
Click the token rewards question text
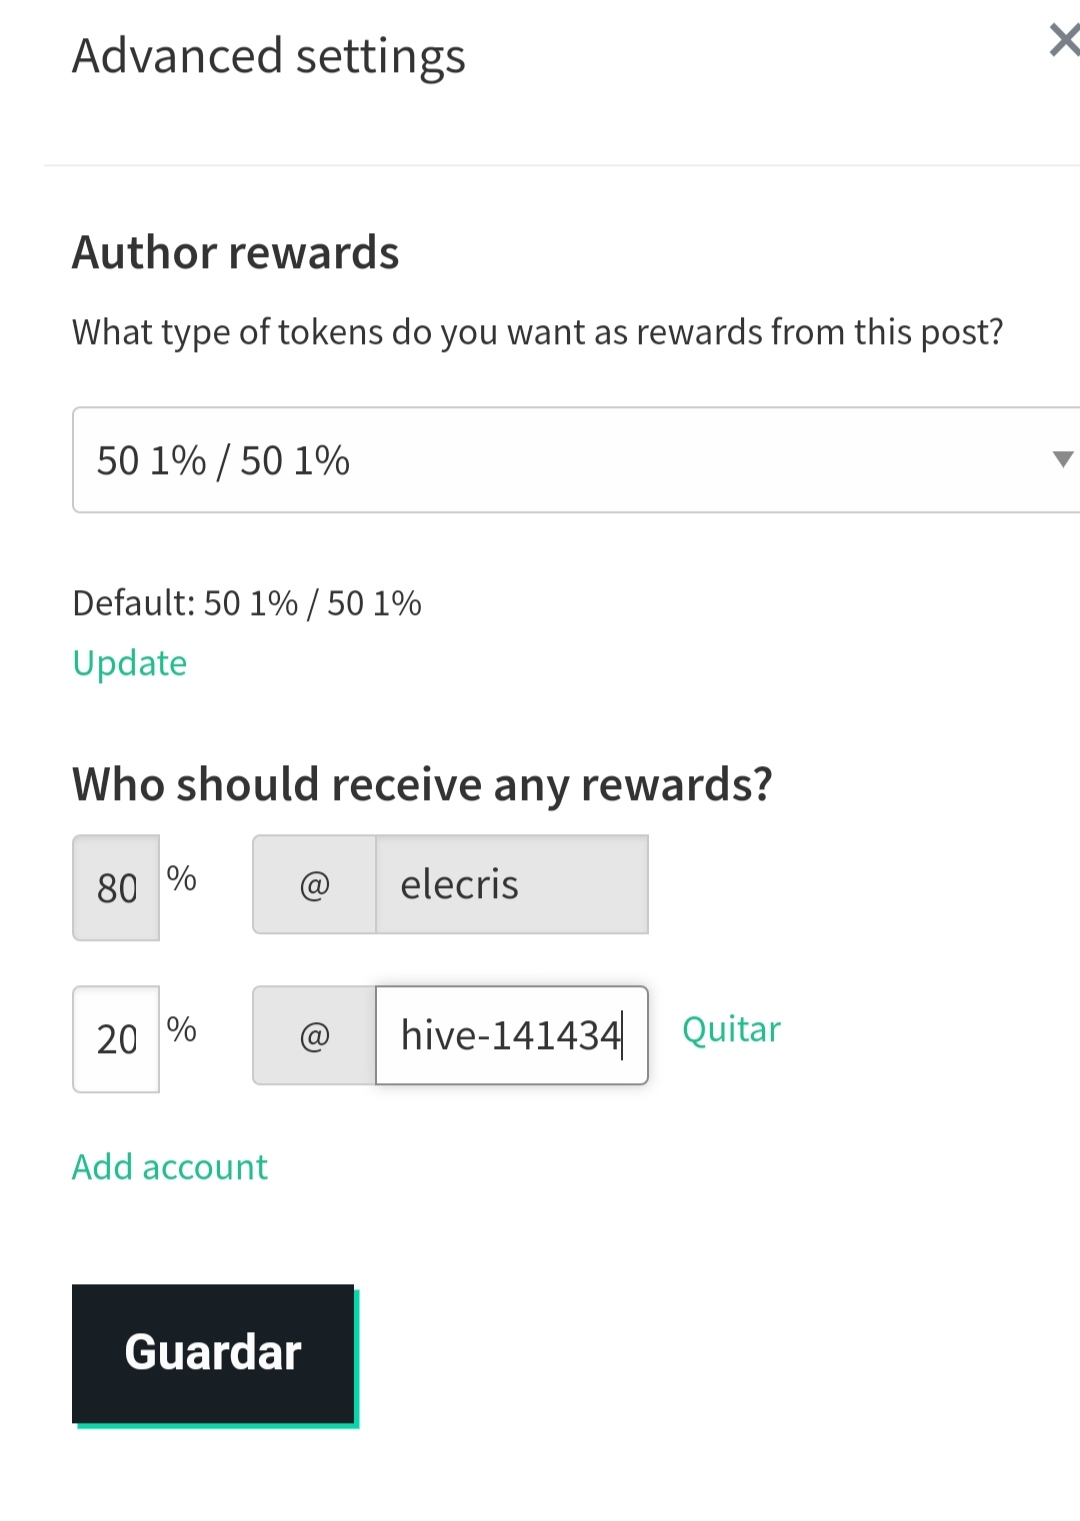point(538,332)
